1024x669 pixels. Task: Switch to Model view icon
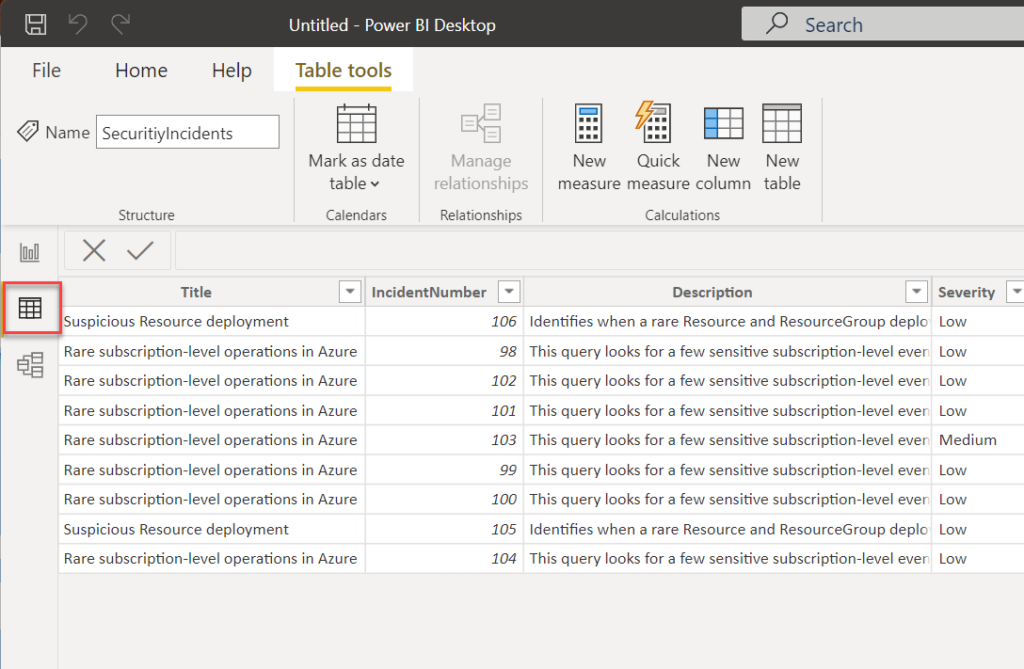click(30, 365)
